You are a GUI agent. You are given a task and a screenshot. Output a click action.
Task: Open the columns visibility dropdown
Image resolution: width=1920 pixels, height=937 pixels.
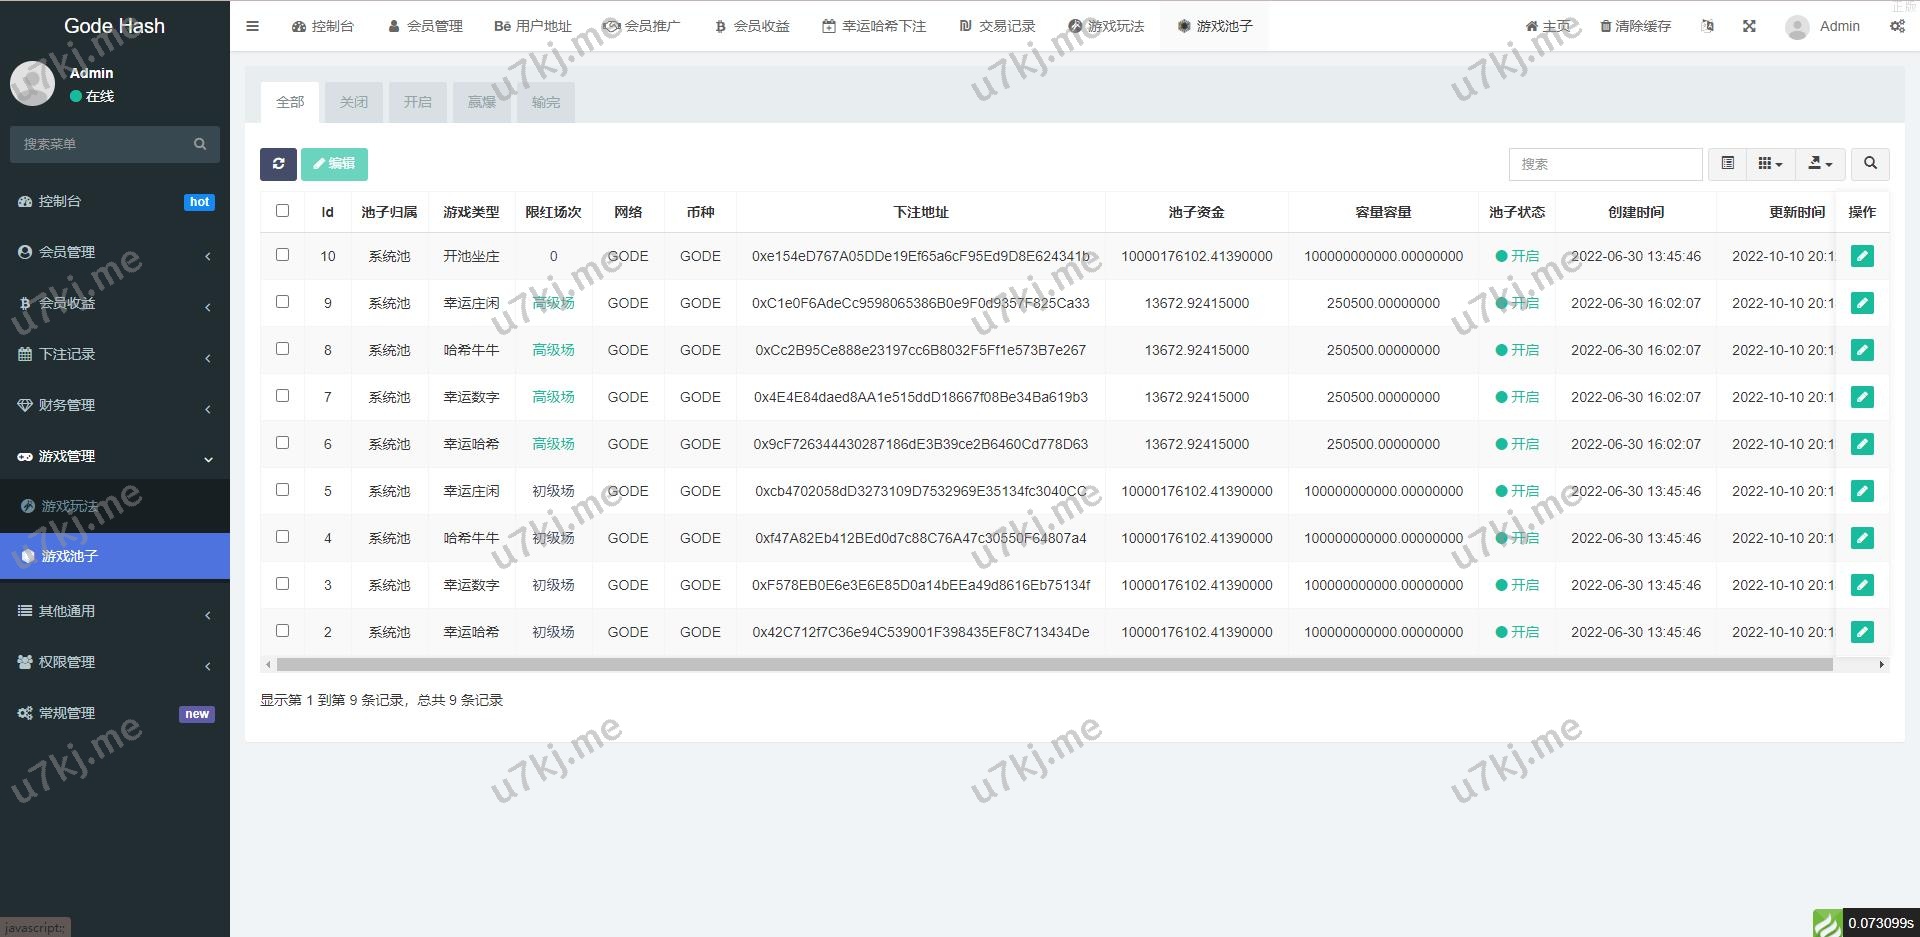point(1770,164)
